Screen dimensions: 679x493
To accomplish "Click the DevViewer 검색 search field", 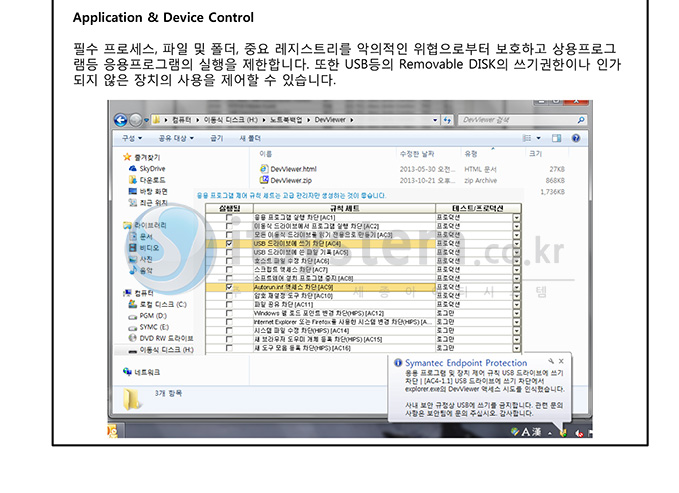I will 517,120.
